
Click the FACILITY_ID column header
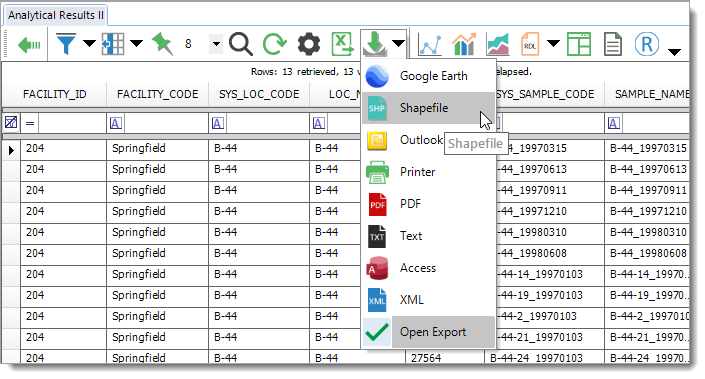54,94
